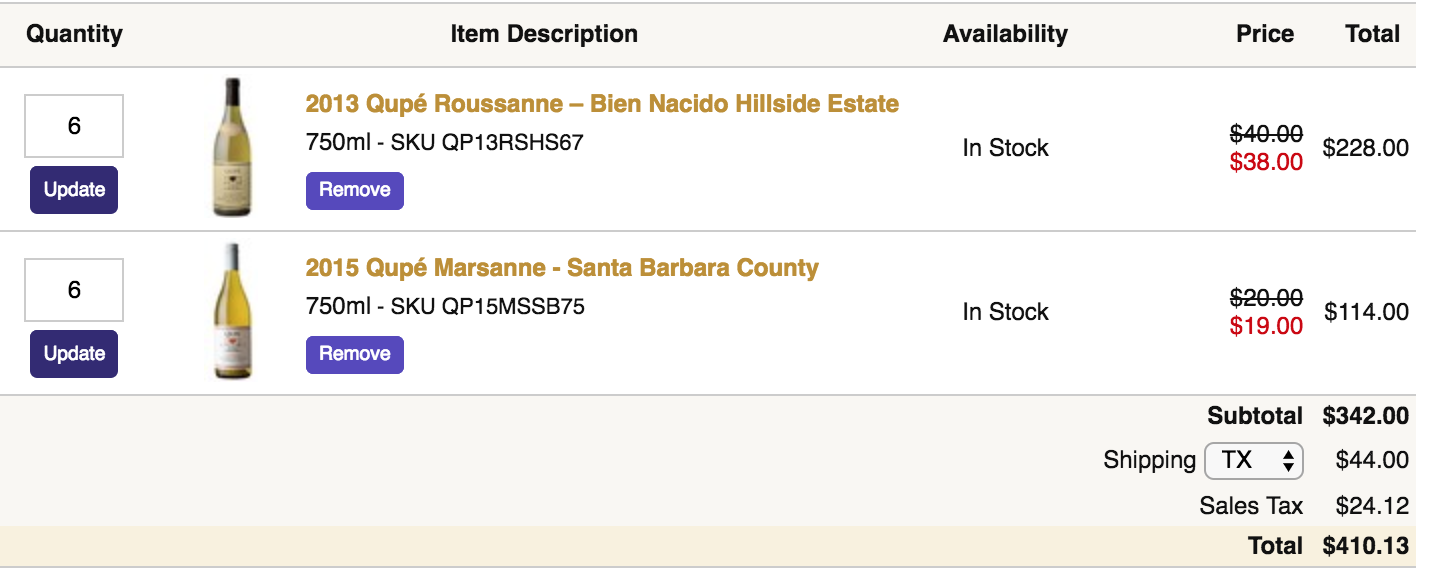Image resolution: width=1432 pixels, height=572 pixels.
Task: Click the Marsanne quantity input field
Action: [x=74, y=290]
